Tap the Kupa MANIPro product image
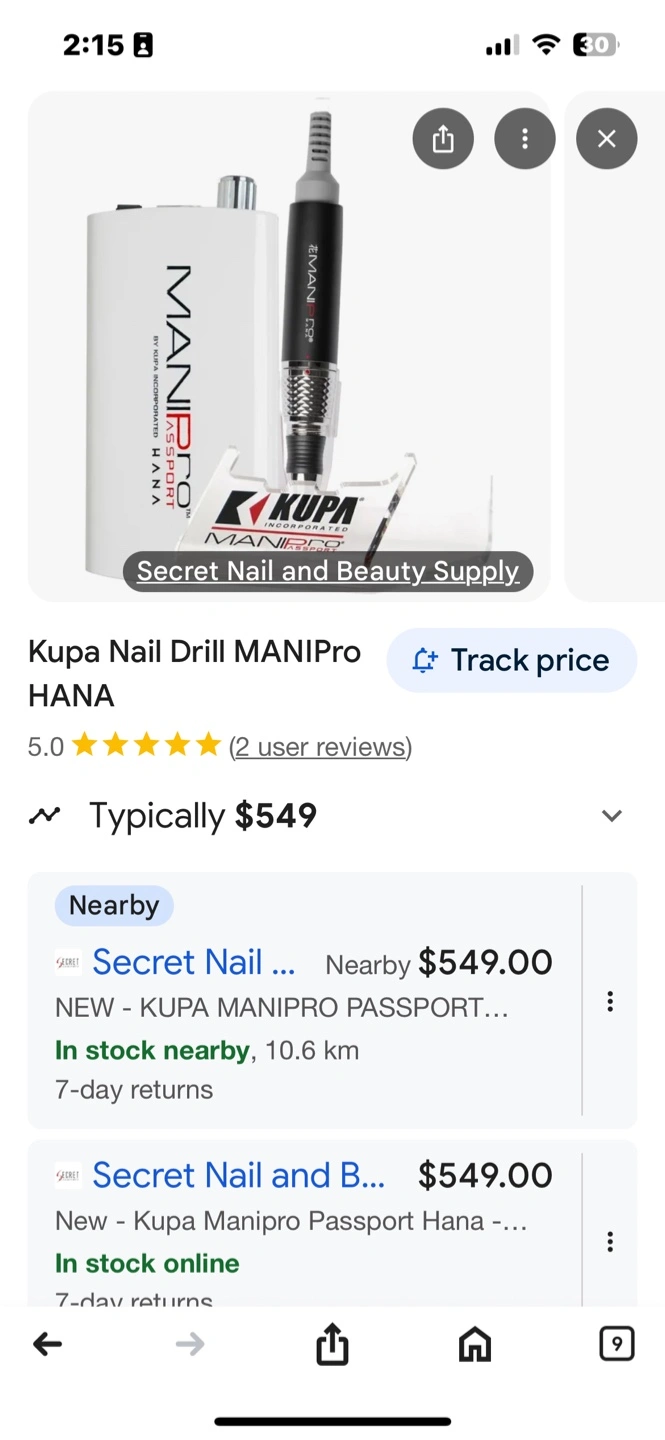 (x=289, y=346)
